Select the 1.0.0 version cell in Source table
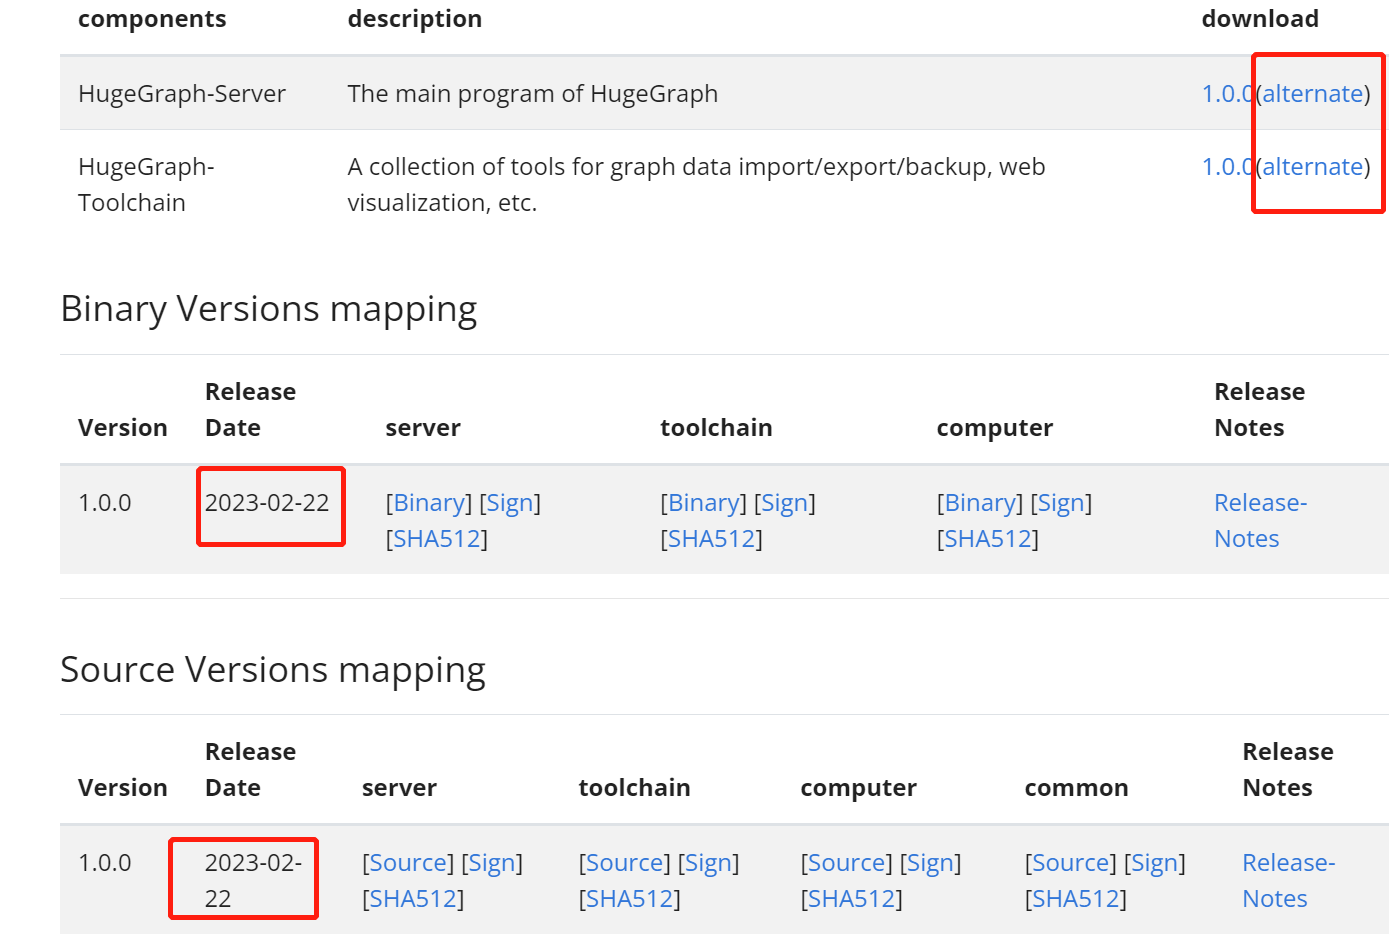1398x952 pixels. coord(105,862)
